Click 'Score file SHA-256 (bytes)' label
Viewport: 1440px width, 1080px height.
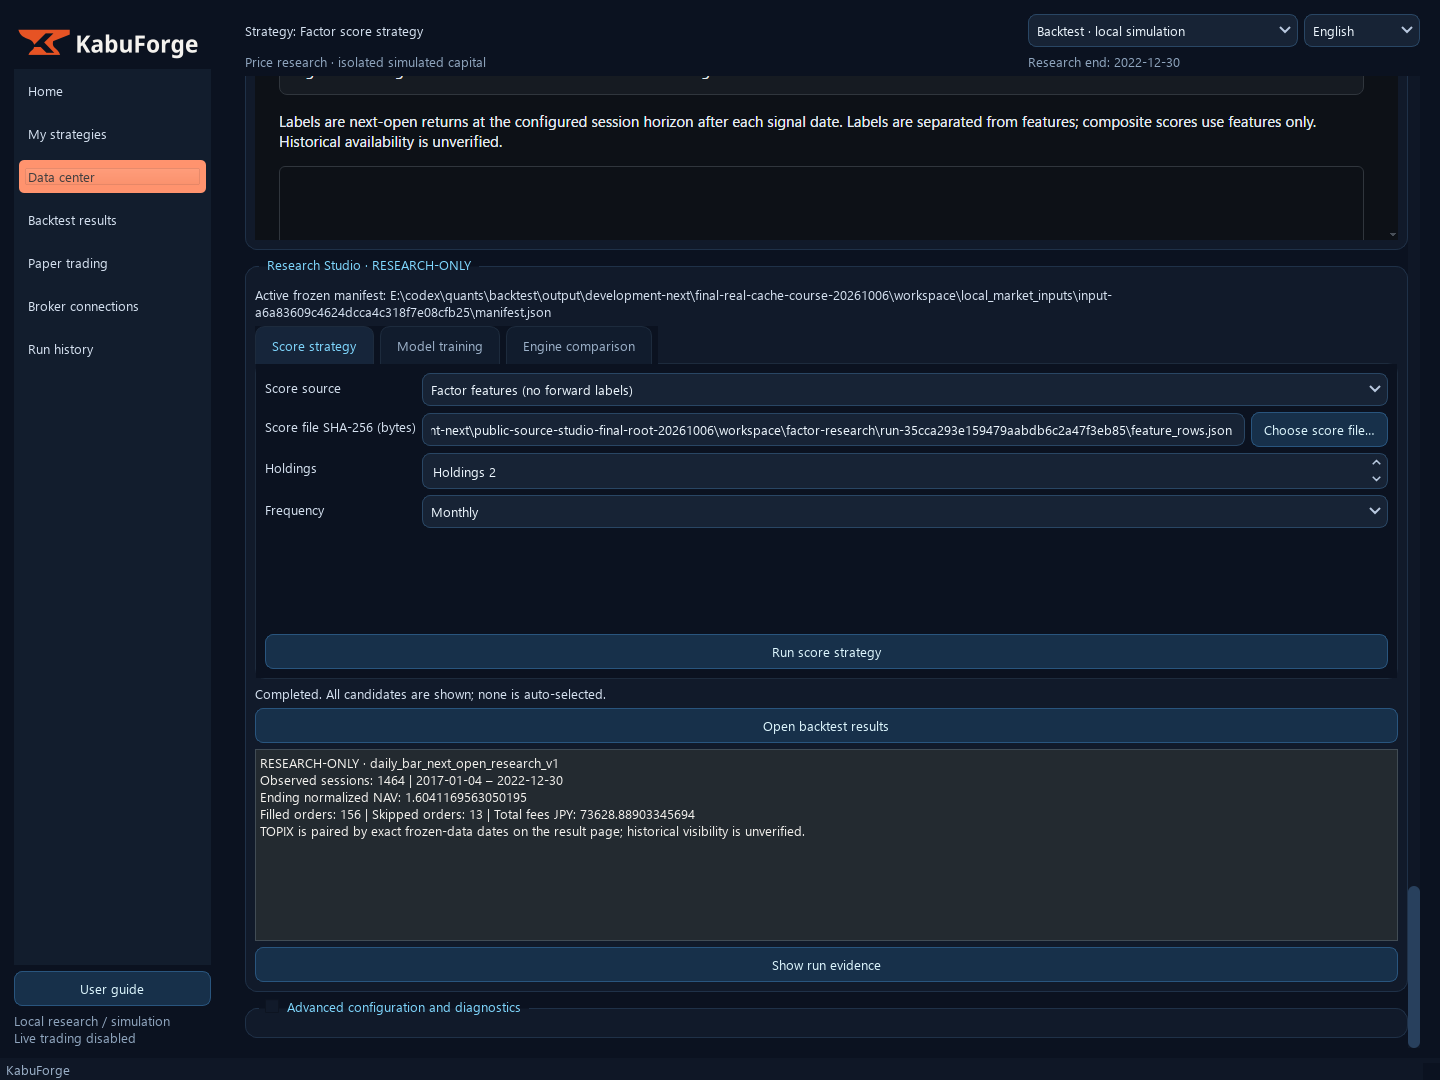click(340, 427)
